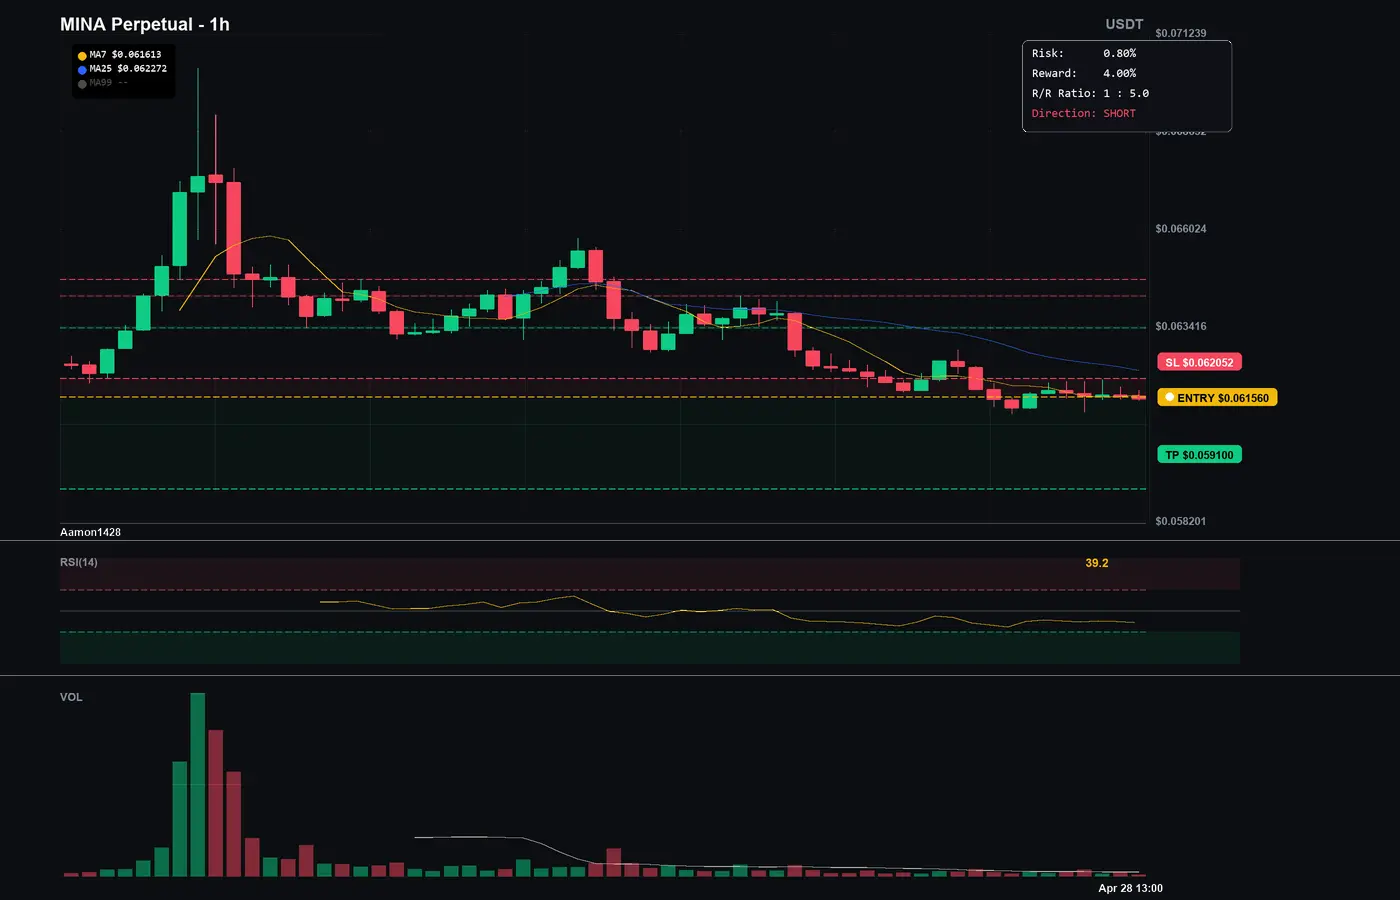
Task: Click the RSI(14) indicator label
Action: coord(79,562)
